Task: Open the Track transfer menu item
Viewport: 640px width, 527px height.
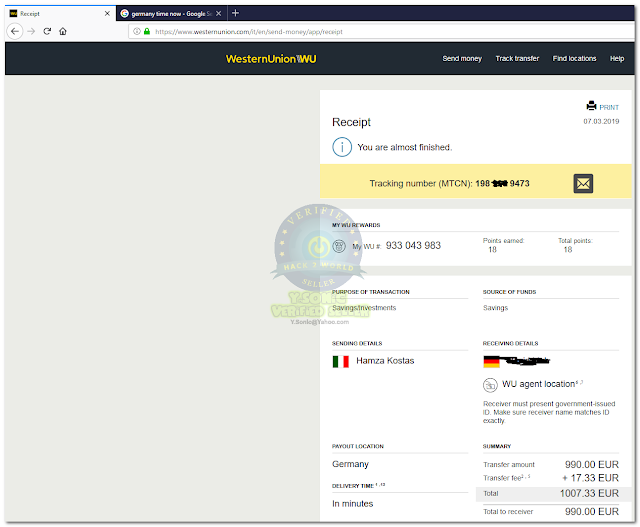Action: pyautogui.click(x=517, y=59)
